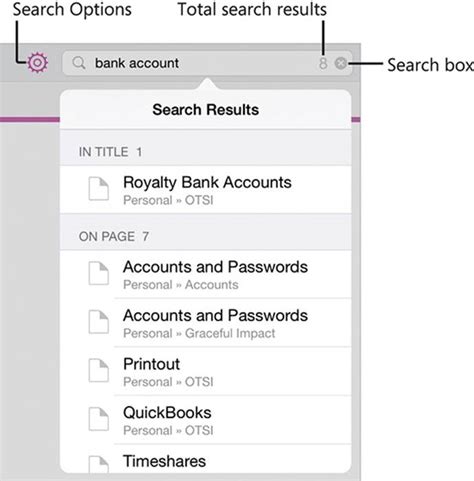Viewport: 474px width, 481px height.
Task: Click page icon for Accounts section result
Action: coord(99,273)
